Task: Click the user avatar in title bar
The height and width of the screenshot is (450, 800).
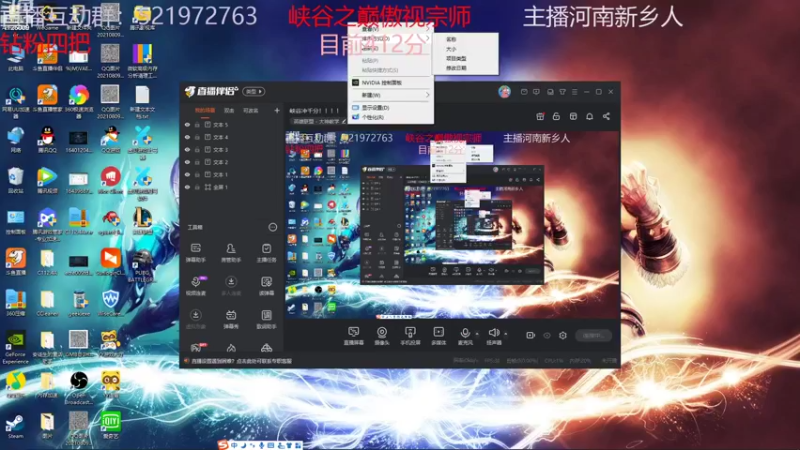Action: point(504,92)
